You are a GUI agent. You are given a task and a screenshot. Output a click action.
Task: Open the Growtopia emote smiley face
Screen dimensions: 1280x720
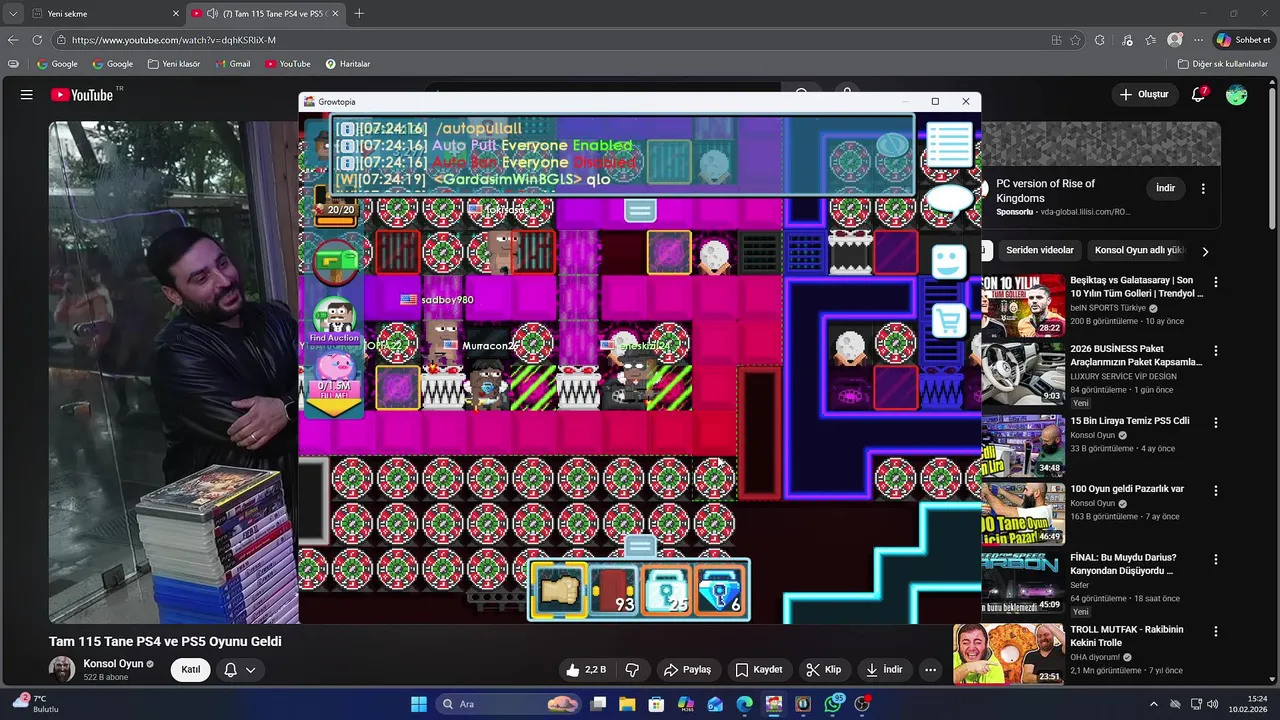point(948,262)
